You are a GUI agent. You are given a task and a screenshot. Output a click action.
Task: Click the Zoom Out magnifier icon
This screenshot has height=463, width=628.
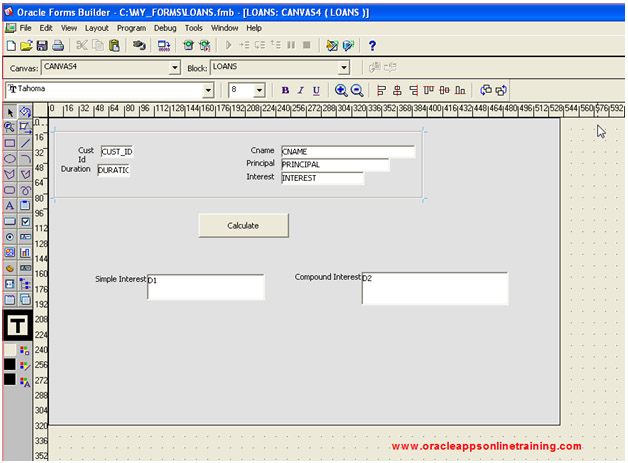pyautogui.click(x=357, y=90)
